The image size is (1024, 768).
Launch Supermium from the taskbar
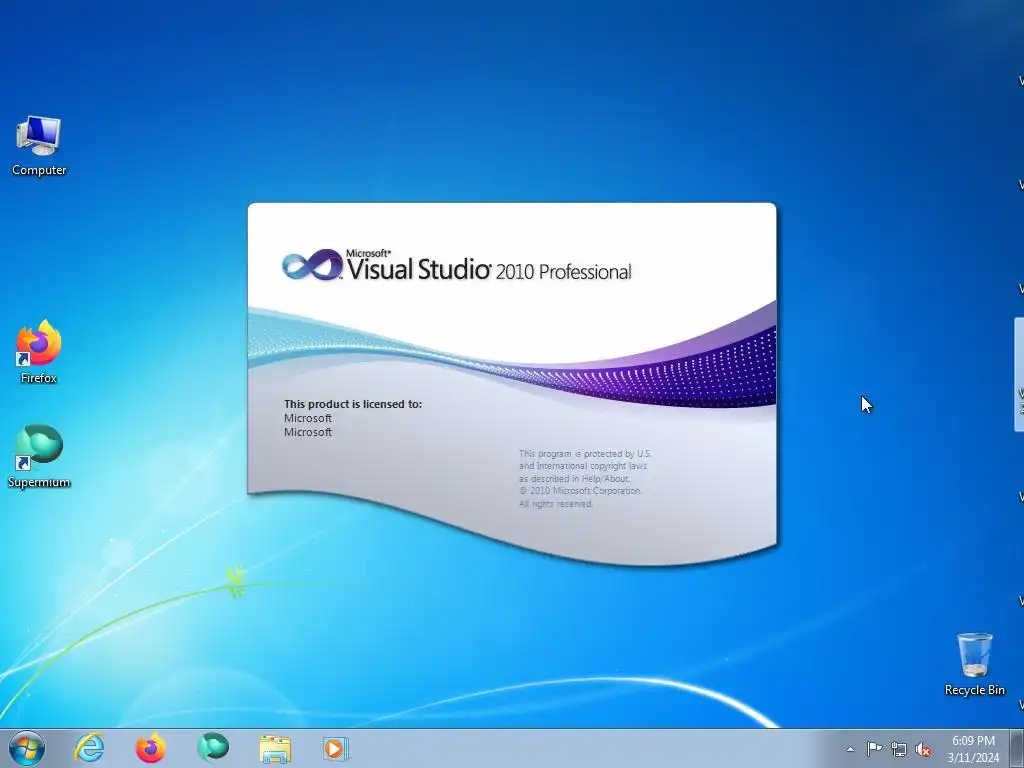tap(213, 748)
